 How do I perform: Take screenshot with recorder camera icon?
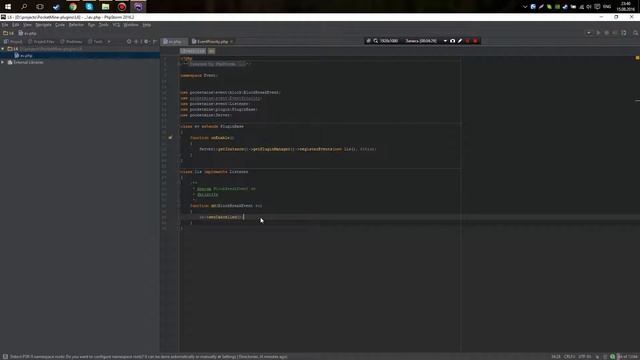point(452,41)
